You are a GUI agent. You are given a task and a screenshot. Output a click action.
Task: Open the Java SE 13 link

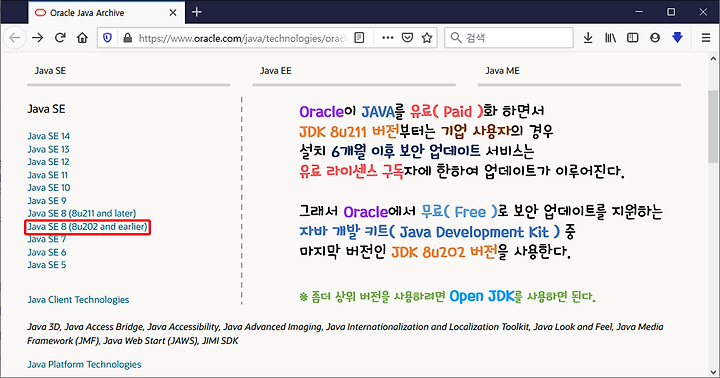pos(48,149)
